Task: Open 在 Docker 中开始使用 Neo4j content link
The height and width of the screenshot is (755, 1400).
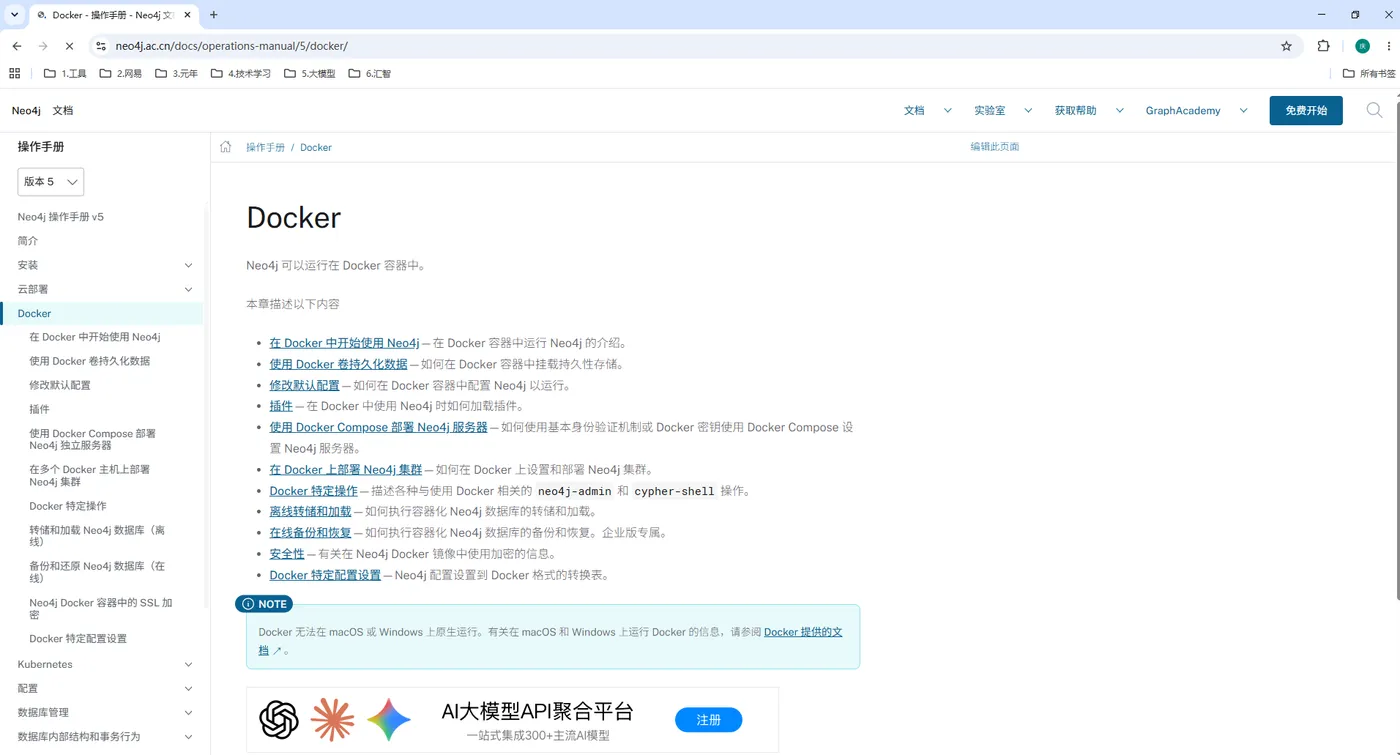Action: [x=344, y=343]
